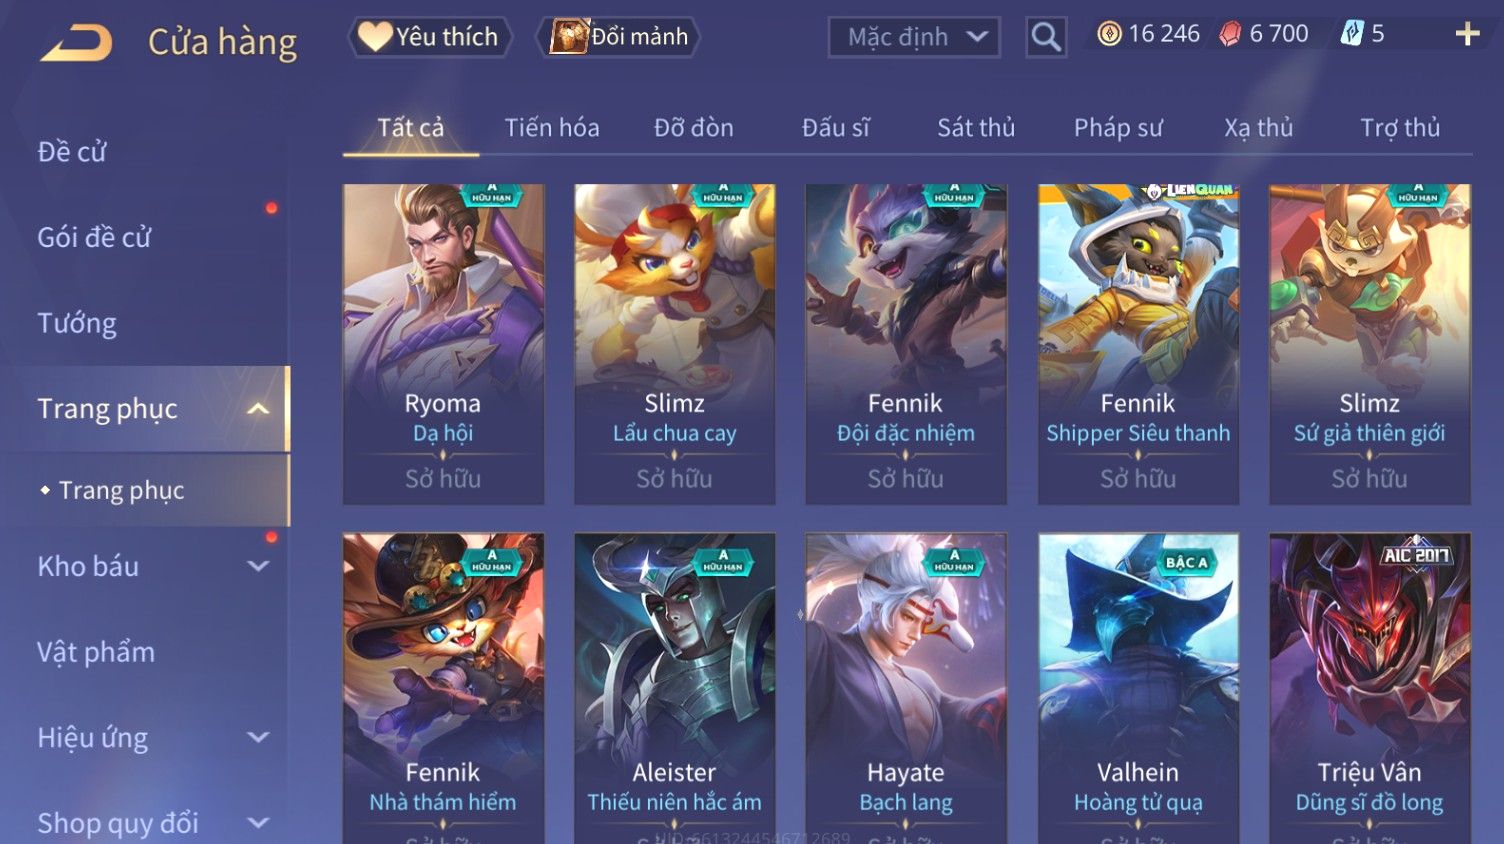1504x844 pixels.
Task: Select the Ryoma Dạ hội skin card
Action: [443, 344]
